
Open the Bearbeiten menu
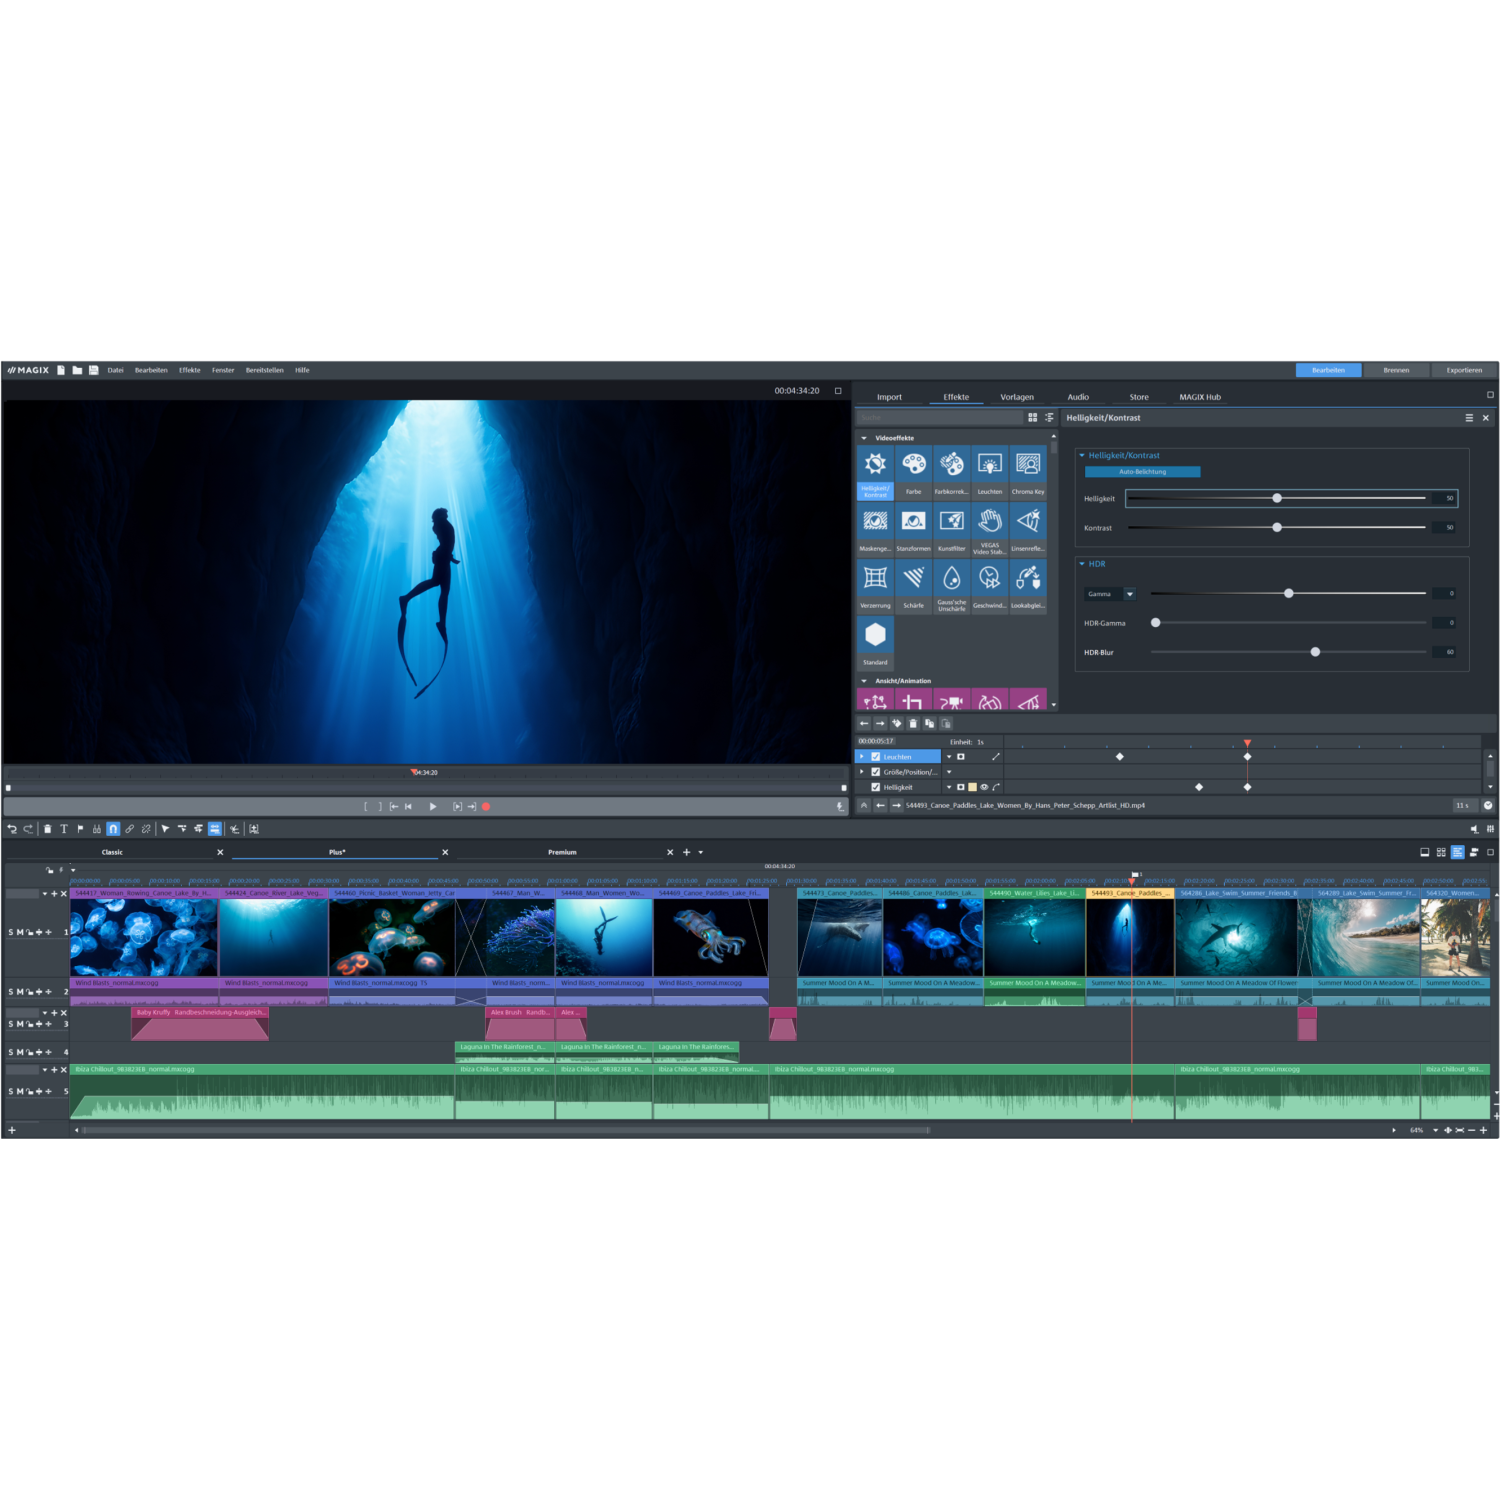[152, 370]
